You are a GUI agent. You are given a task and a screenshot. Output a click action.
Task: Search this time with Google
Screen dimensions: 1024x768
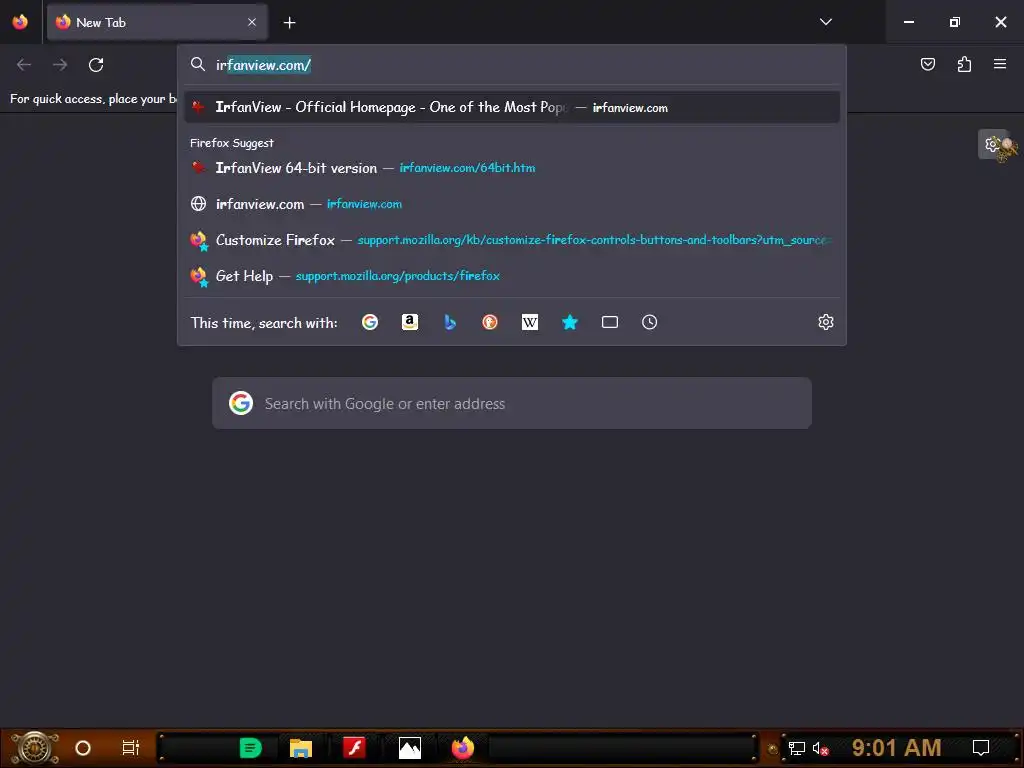coord(370,322)
